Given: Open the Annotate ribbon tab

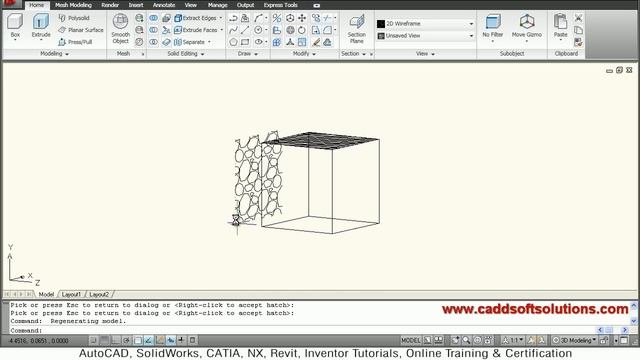Looking at the screenshot, I should click(x=164, y=5).
